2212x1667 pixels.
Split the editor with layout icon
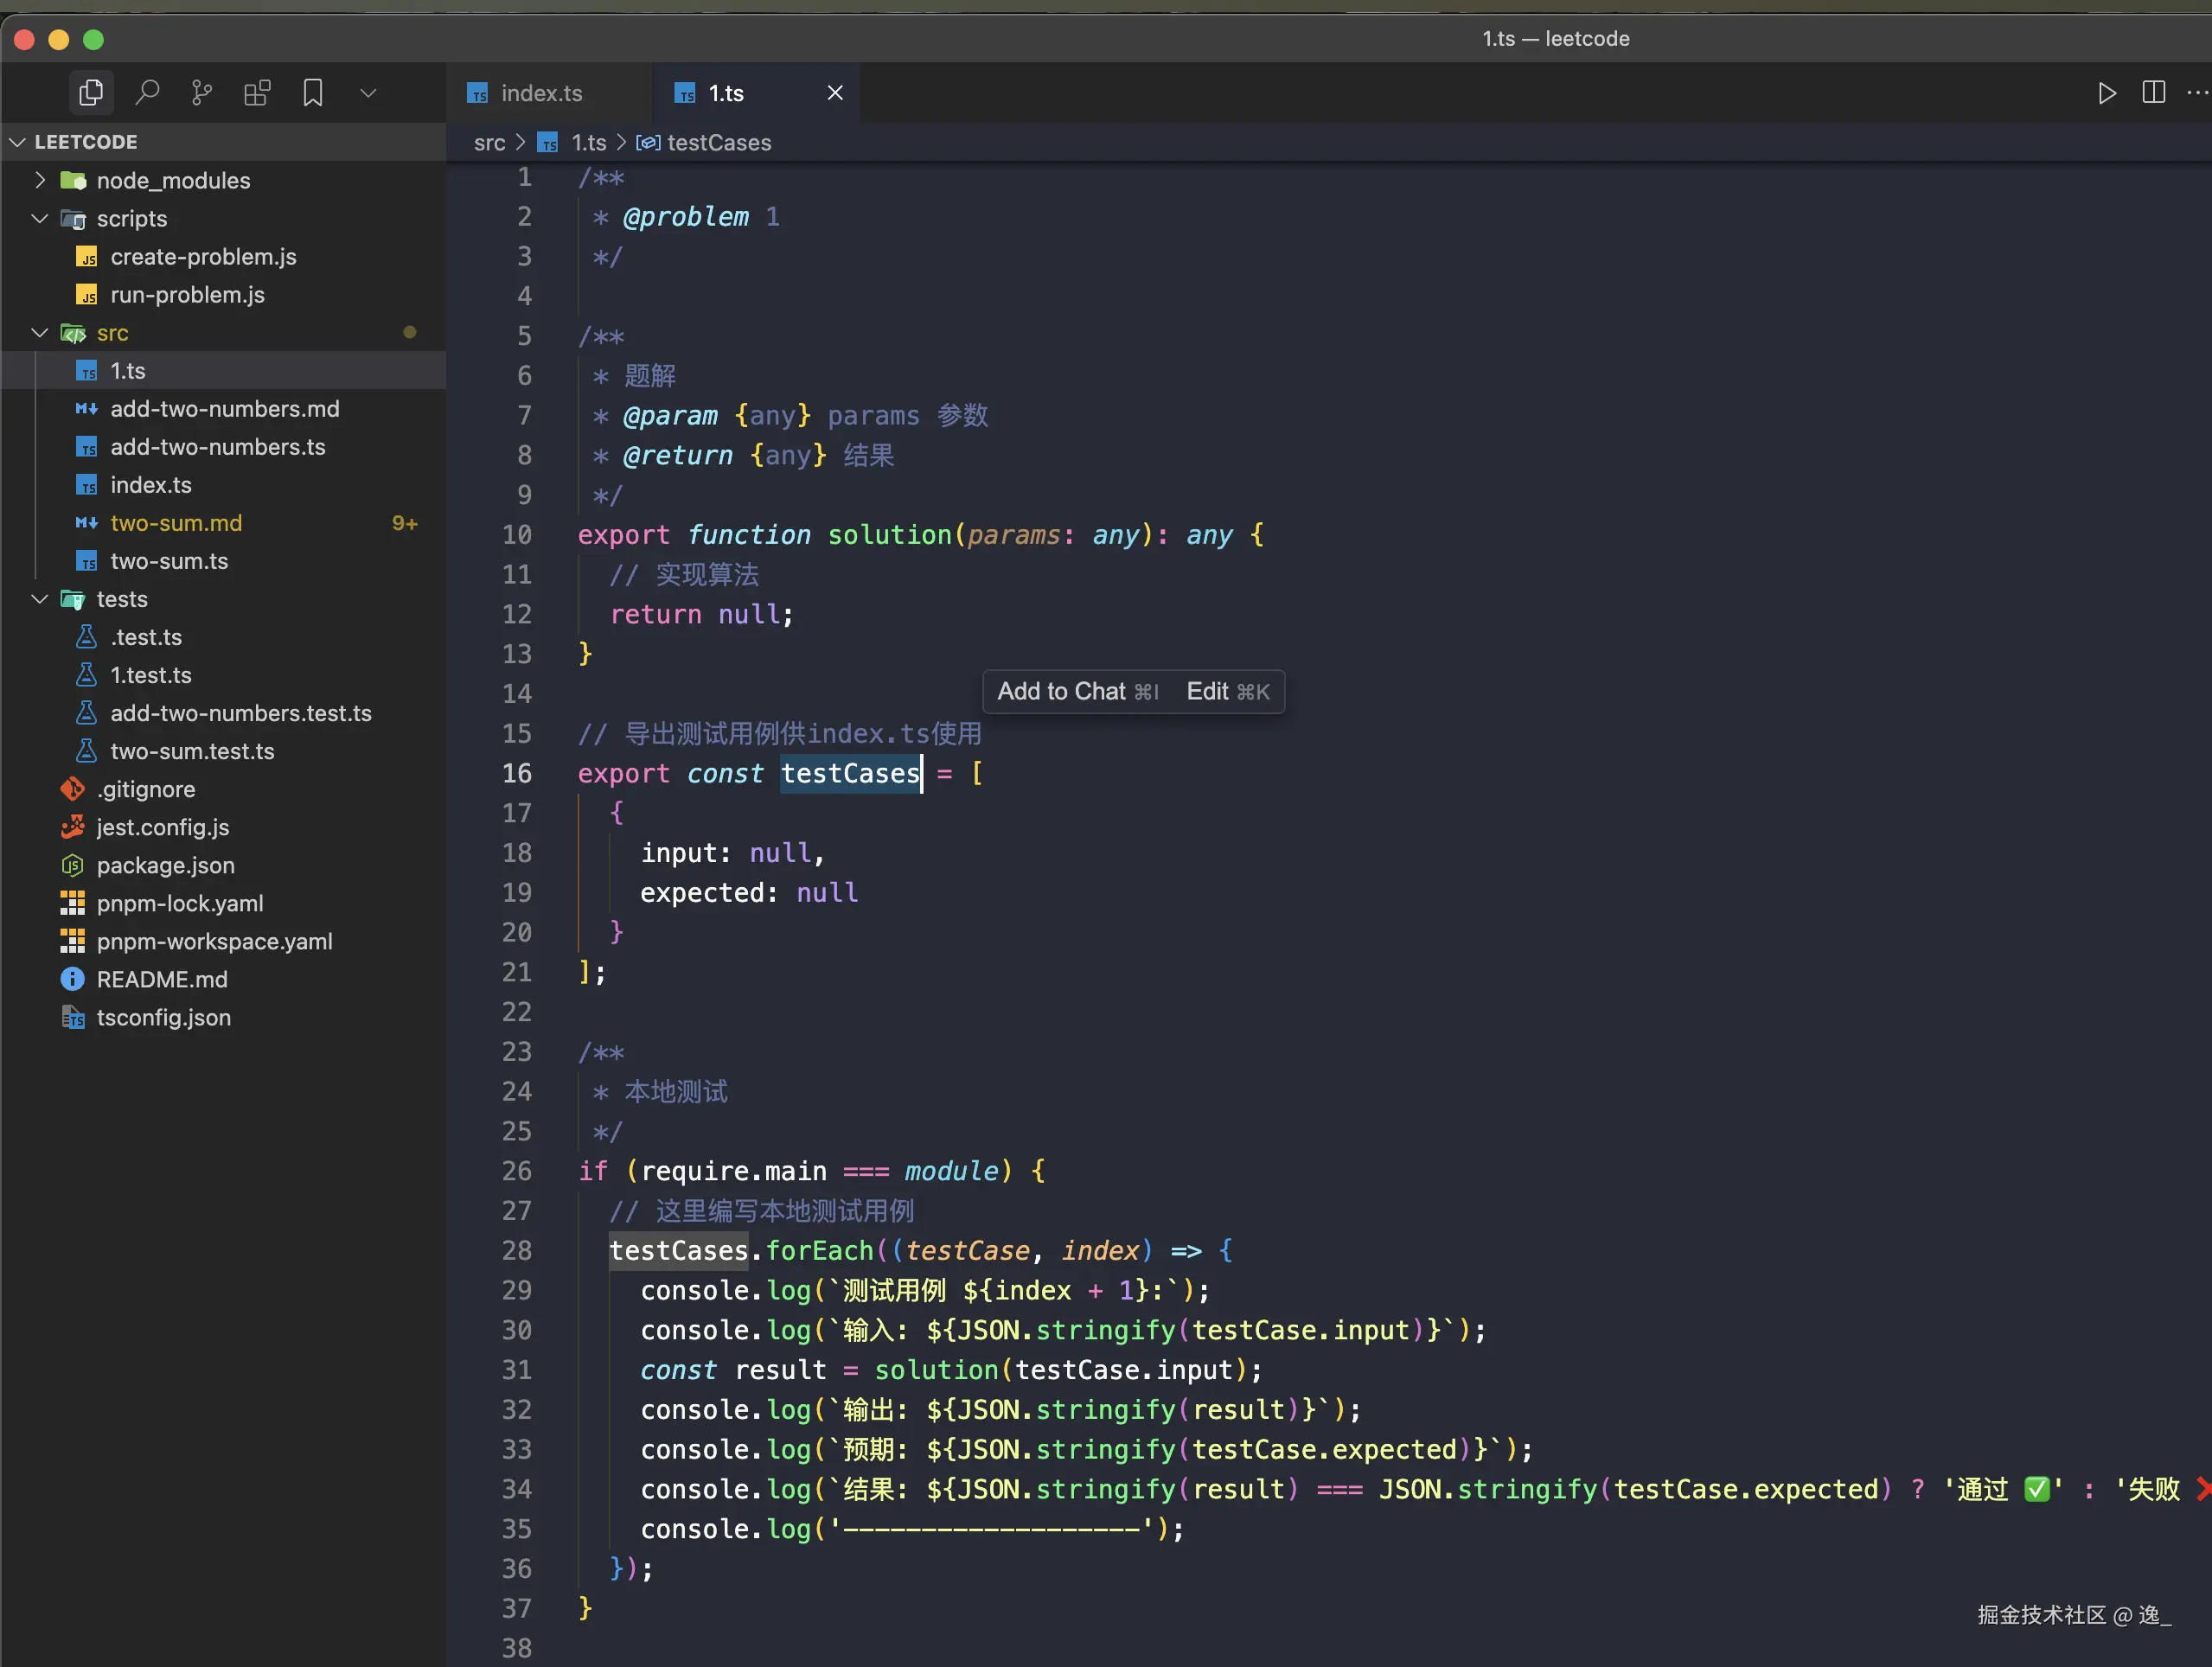click(2153, 93)
